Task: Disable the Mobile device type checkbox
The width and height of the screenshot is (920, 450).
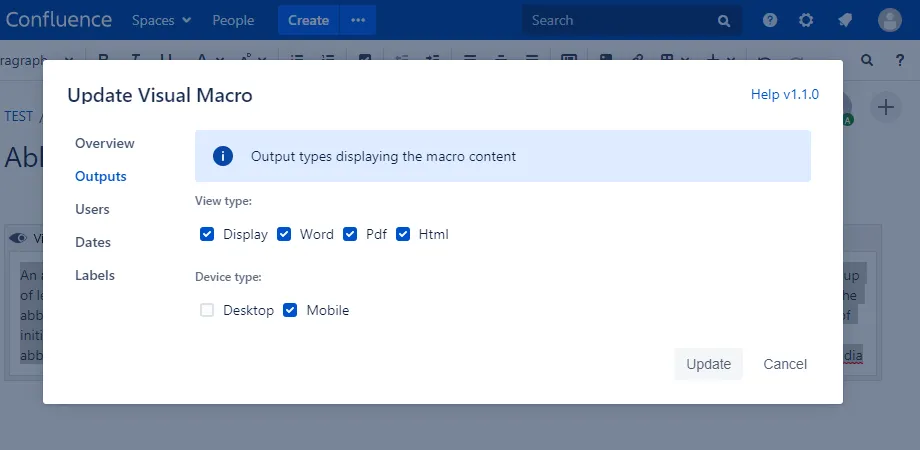Action: click(290, 310)
